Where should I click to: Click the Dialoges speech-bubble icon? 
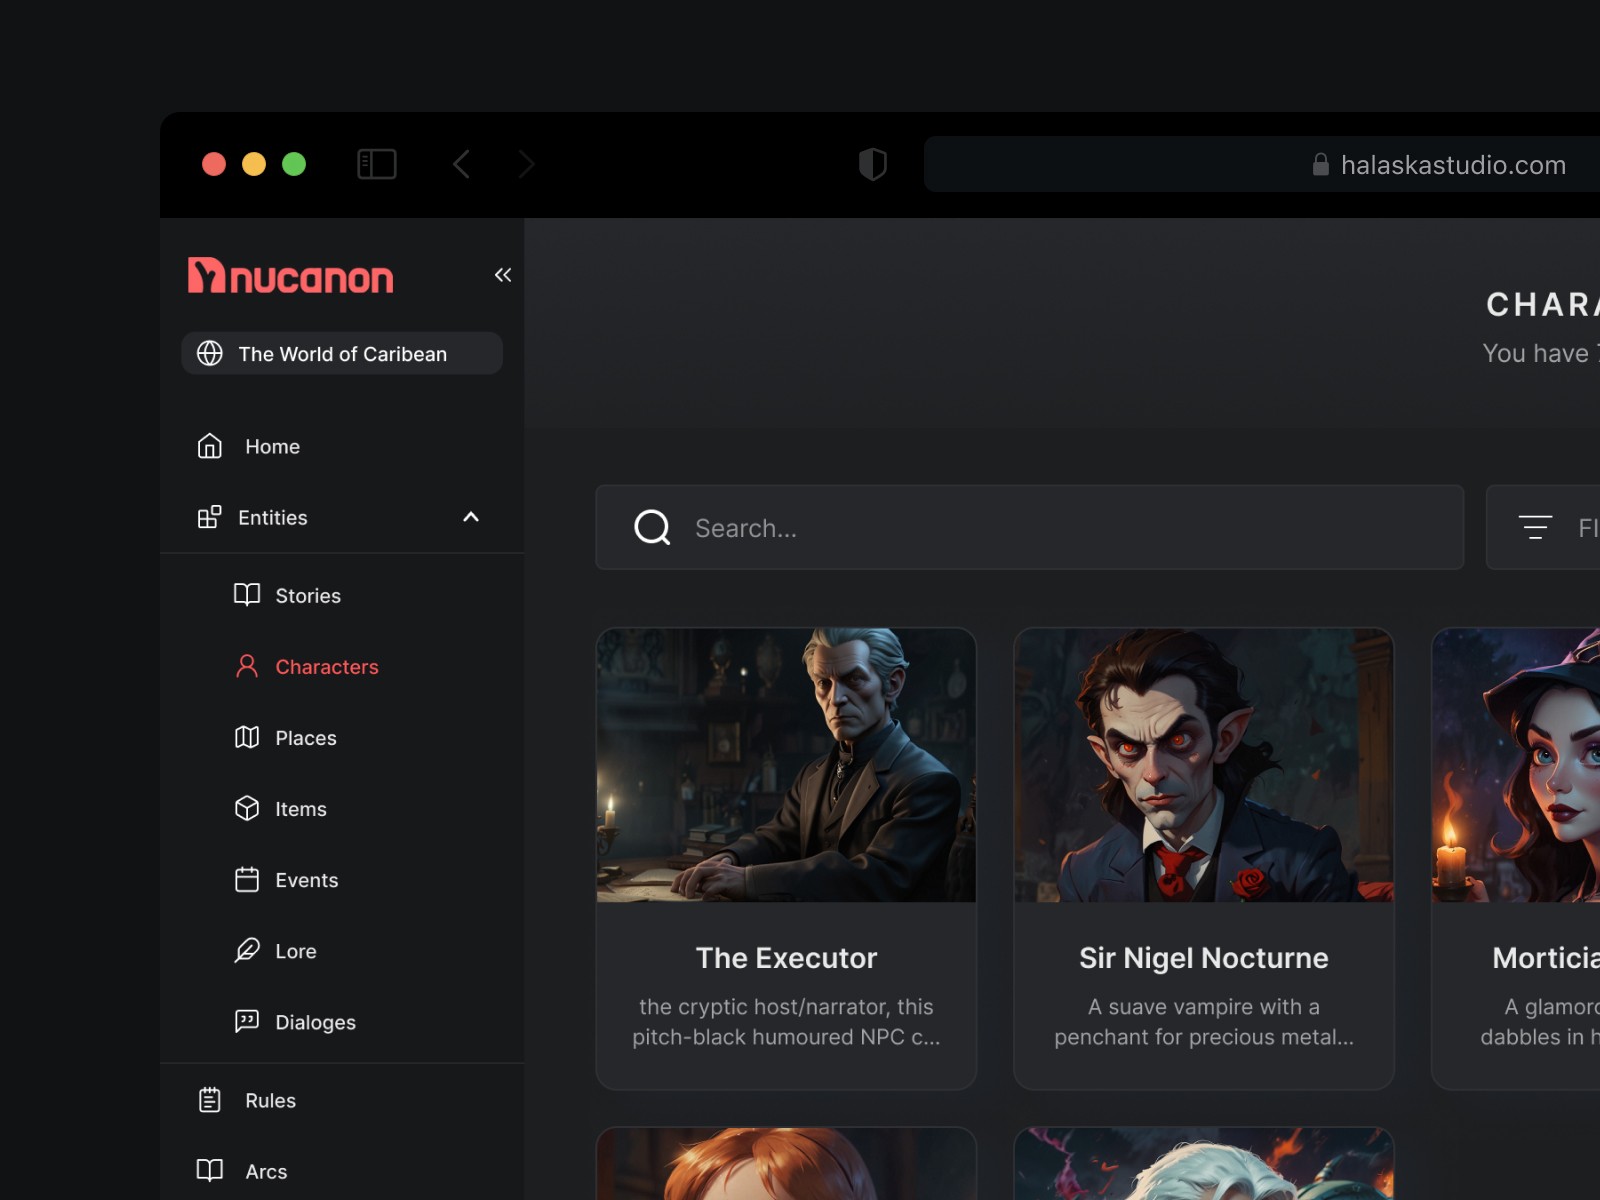coord(247,1021)
